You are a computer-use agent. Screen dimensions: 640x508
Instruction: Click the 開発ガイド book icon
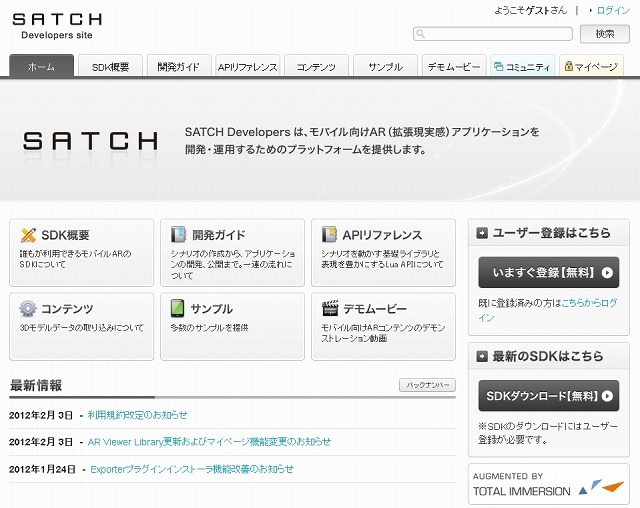[178, 235]
